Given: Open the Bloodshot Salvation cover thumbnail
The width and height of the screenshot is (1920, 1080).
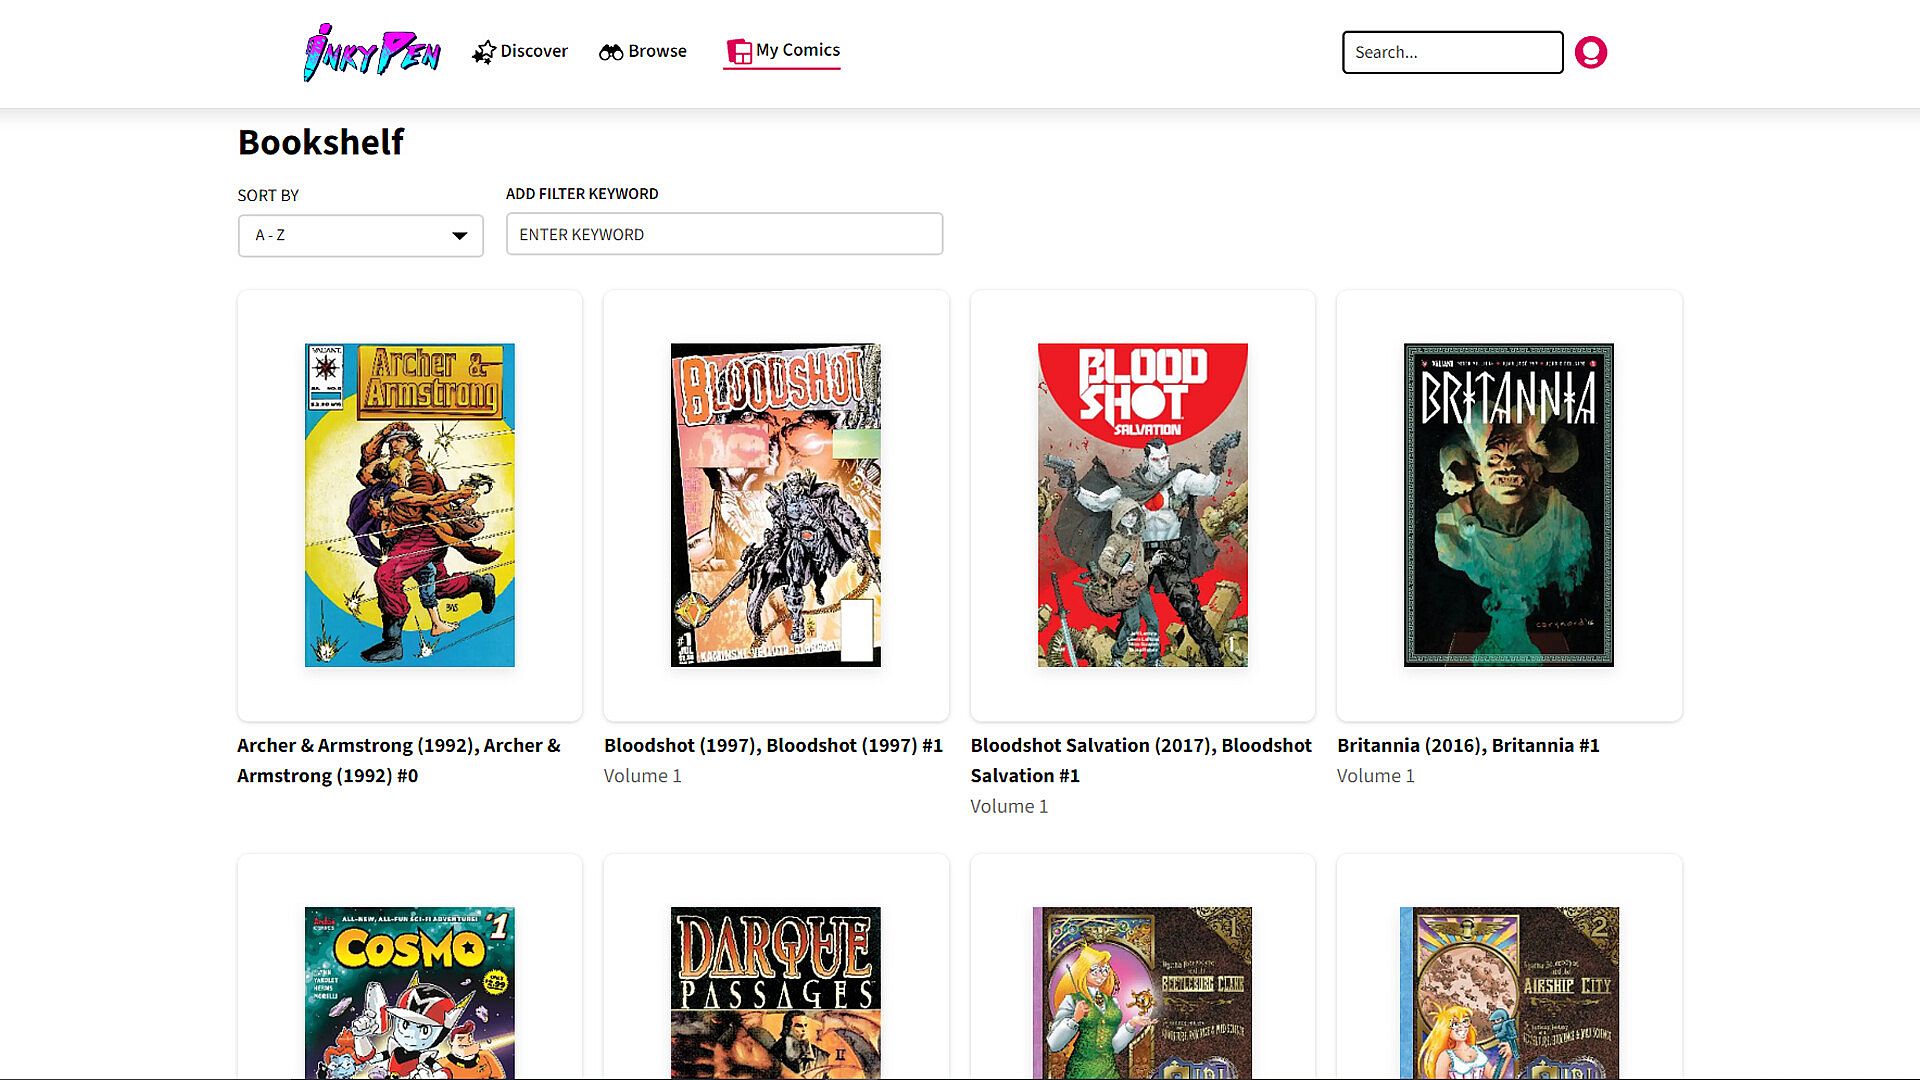Looking at the screenshot, I should click(x=1142, y=505).
